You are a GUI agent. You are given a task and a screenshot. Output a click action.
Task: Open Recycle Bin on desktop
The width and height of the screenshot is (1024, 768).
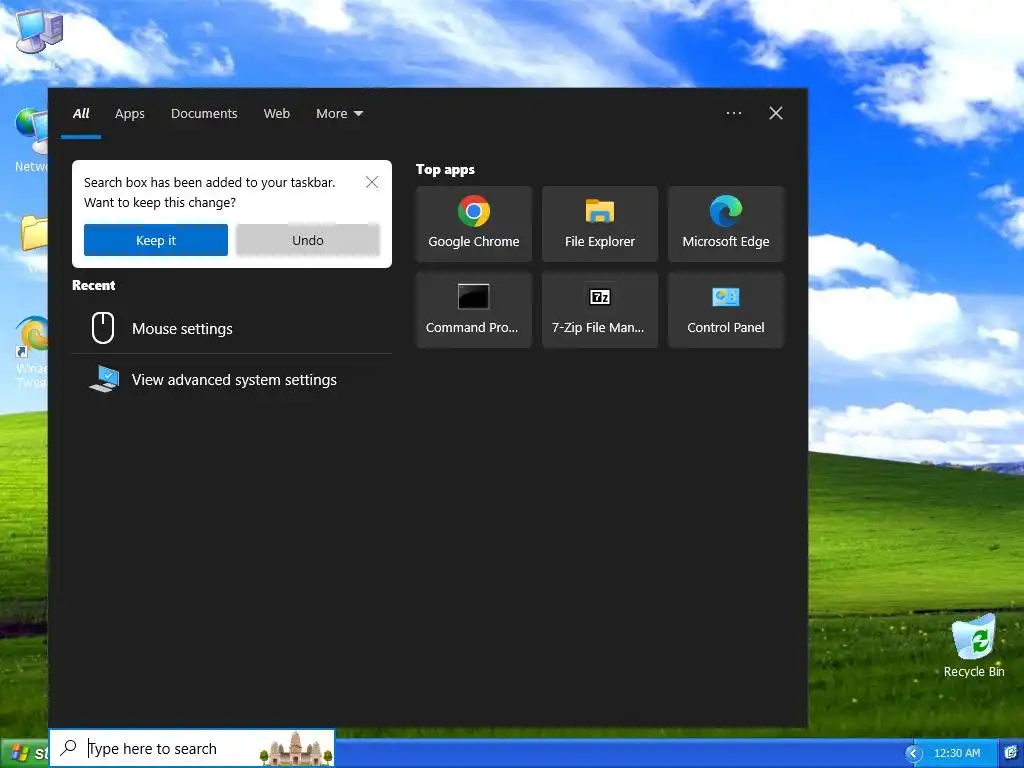(x=974, y=646)
